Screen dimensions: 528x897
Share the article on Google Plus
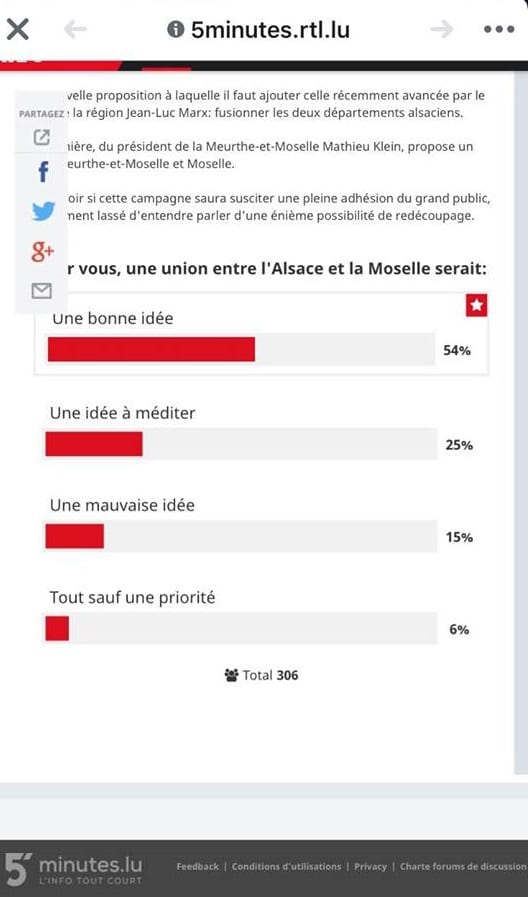click(42, 252)
